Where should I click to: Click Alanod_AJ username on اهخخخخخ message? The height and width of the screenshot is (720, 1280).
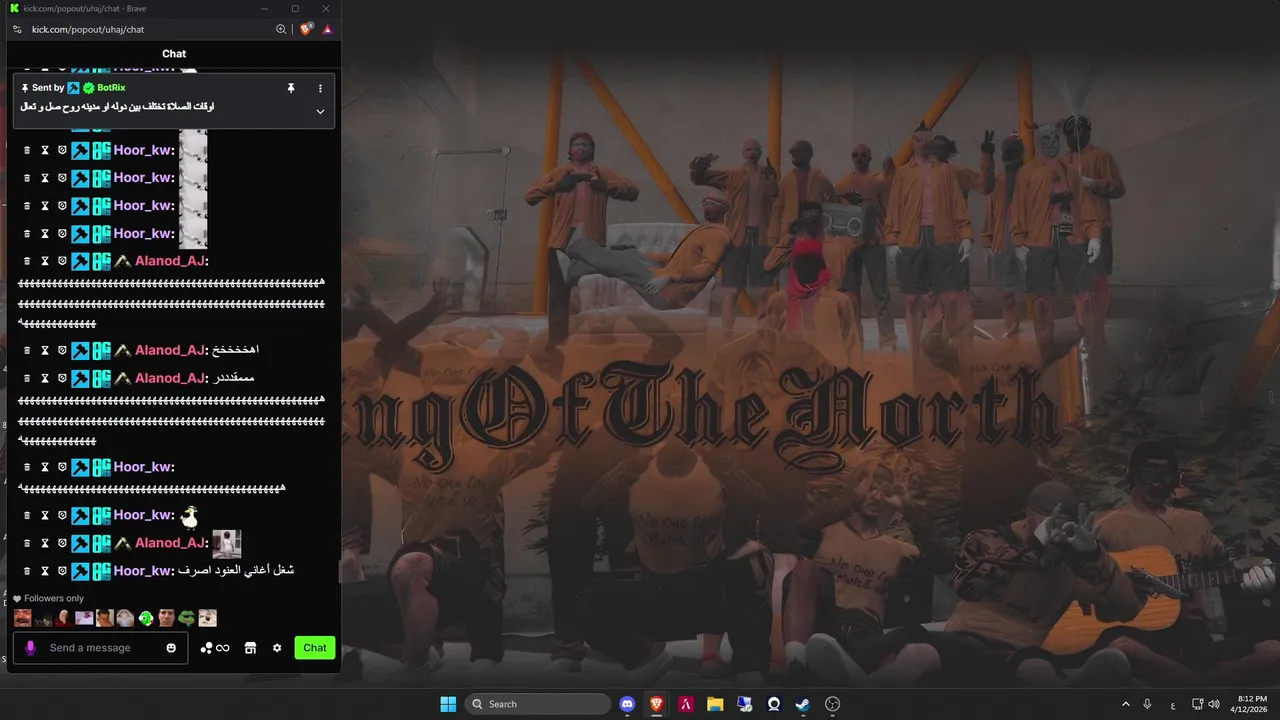171,350
